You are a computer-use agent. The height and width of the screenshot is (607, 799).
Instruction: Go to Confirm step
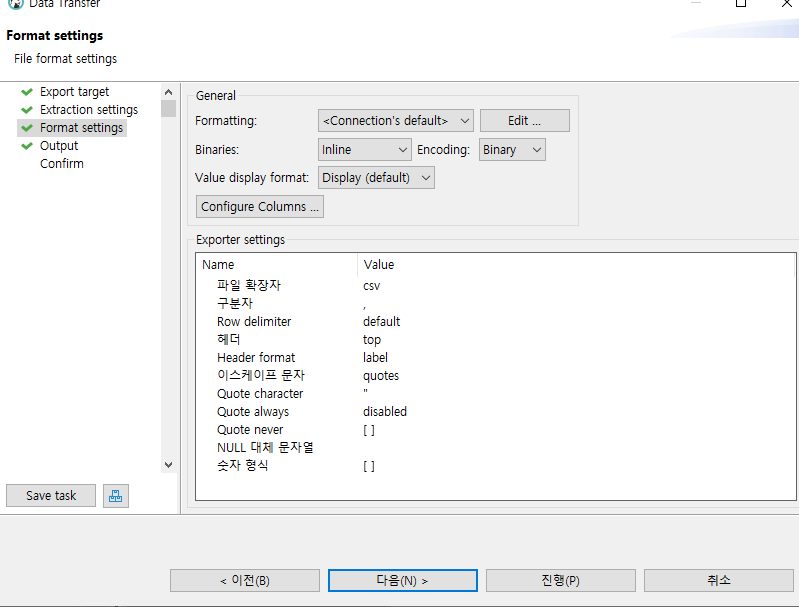click(x=62, y=164)
